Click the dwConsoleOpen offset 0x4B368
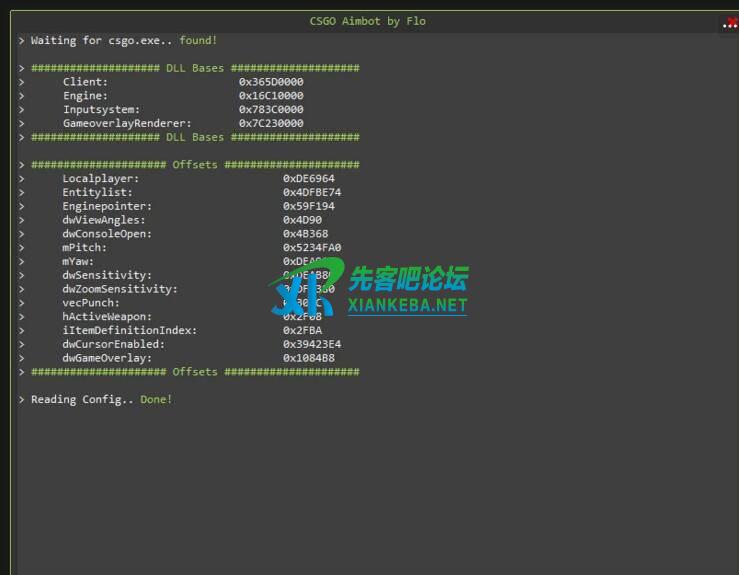739x575 pixels. 305,234
